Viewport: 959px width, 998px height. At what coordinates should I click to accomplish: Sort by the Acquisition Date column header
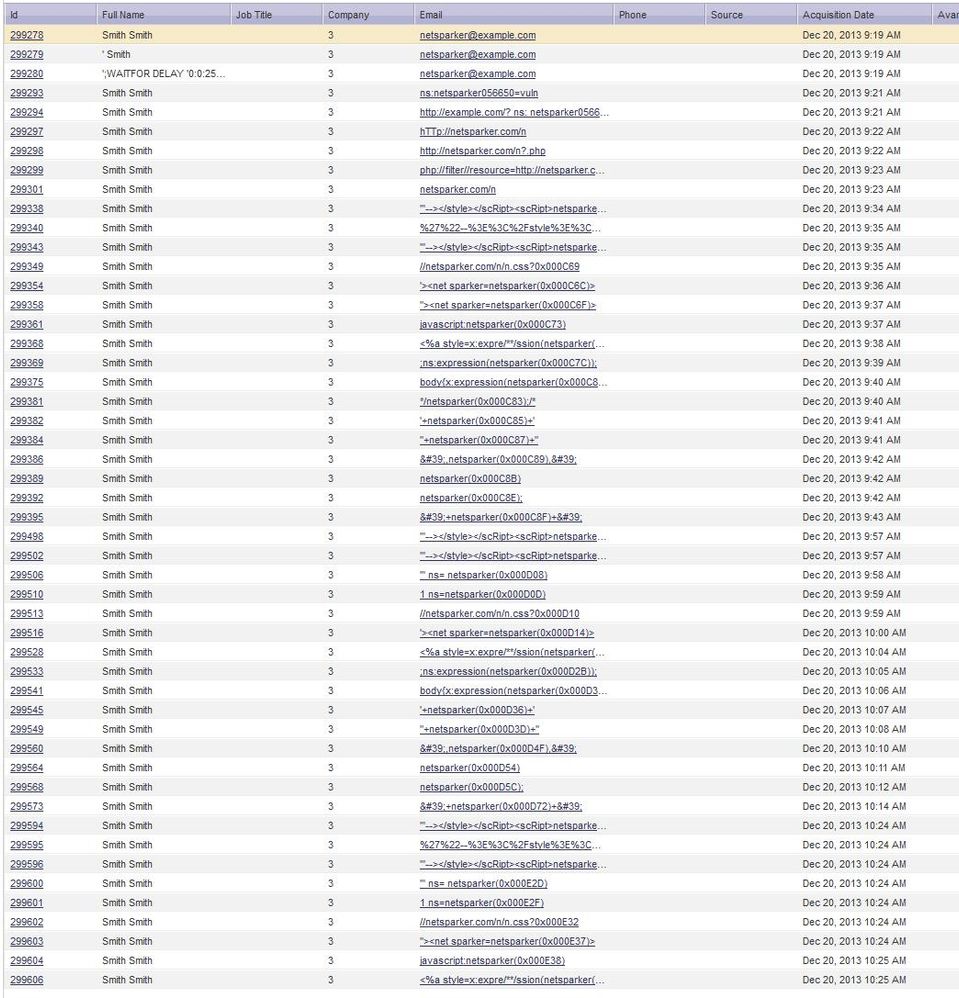tap(837, 15)
